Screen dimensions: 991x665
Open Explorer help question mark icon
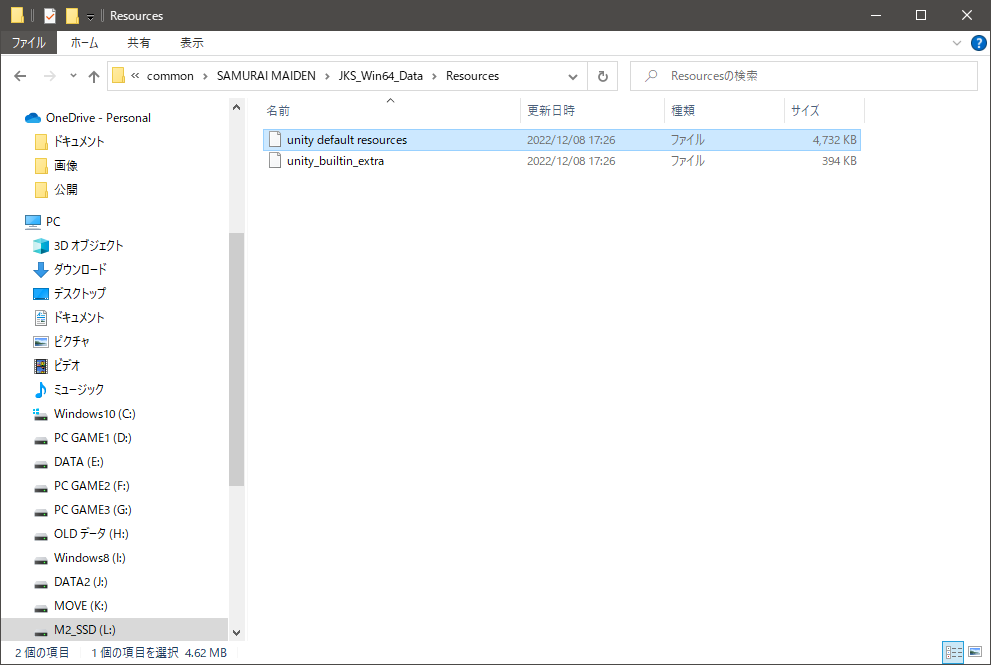978,43
